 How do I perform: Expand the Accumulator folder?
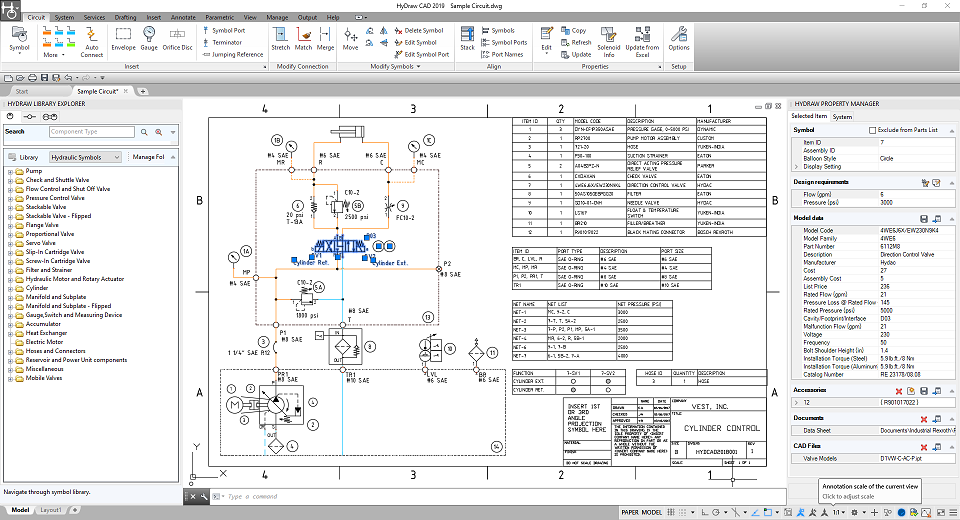click(x=10, y=324)
